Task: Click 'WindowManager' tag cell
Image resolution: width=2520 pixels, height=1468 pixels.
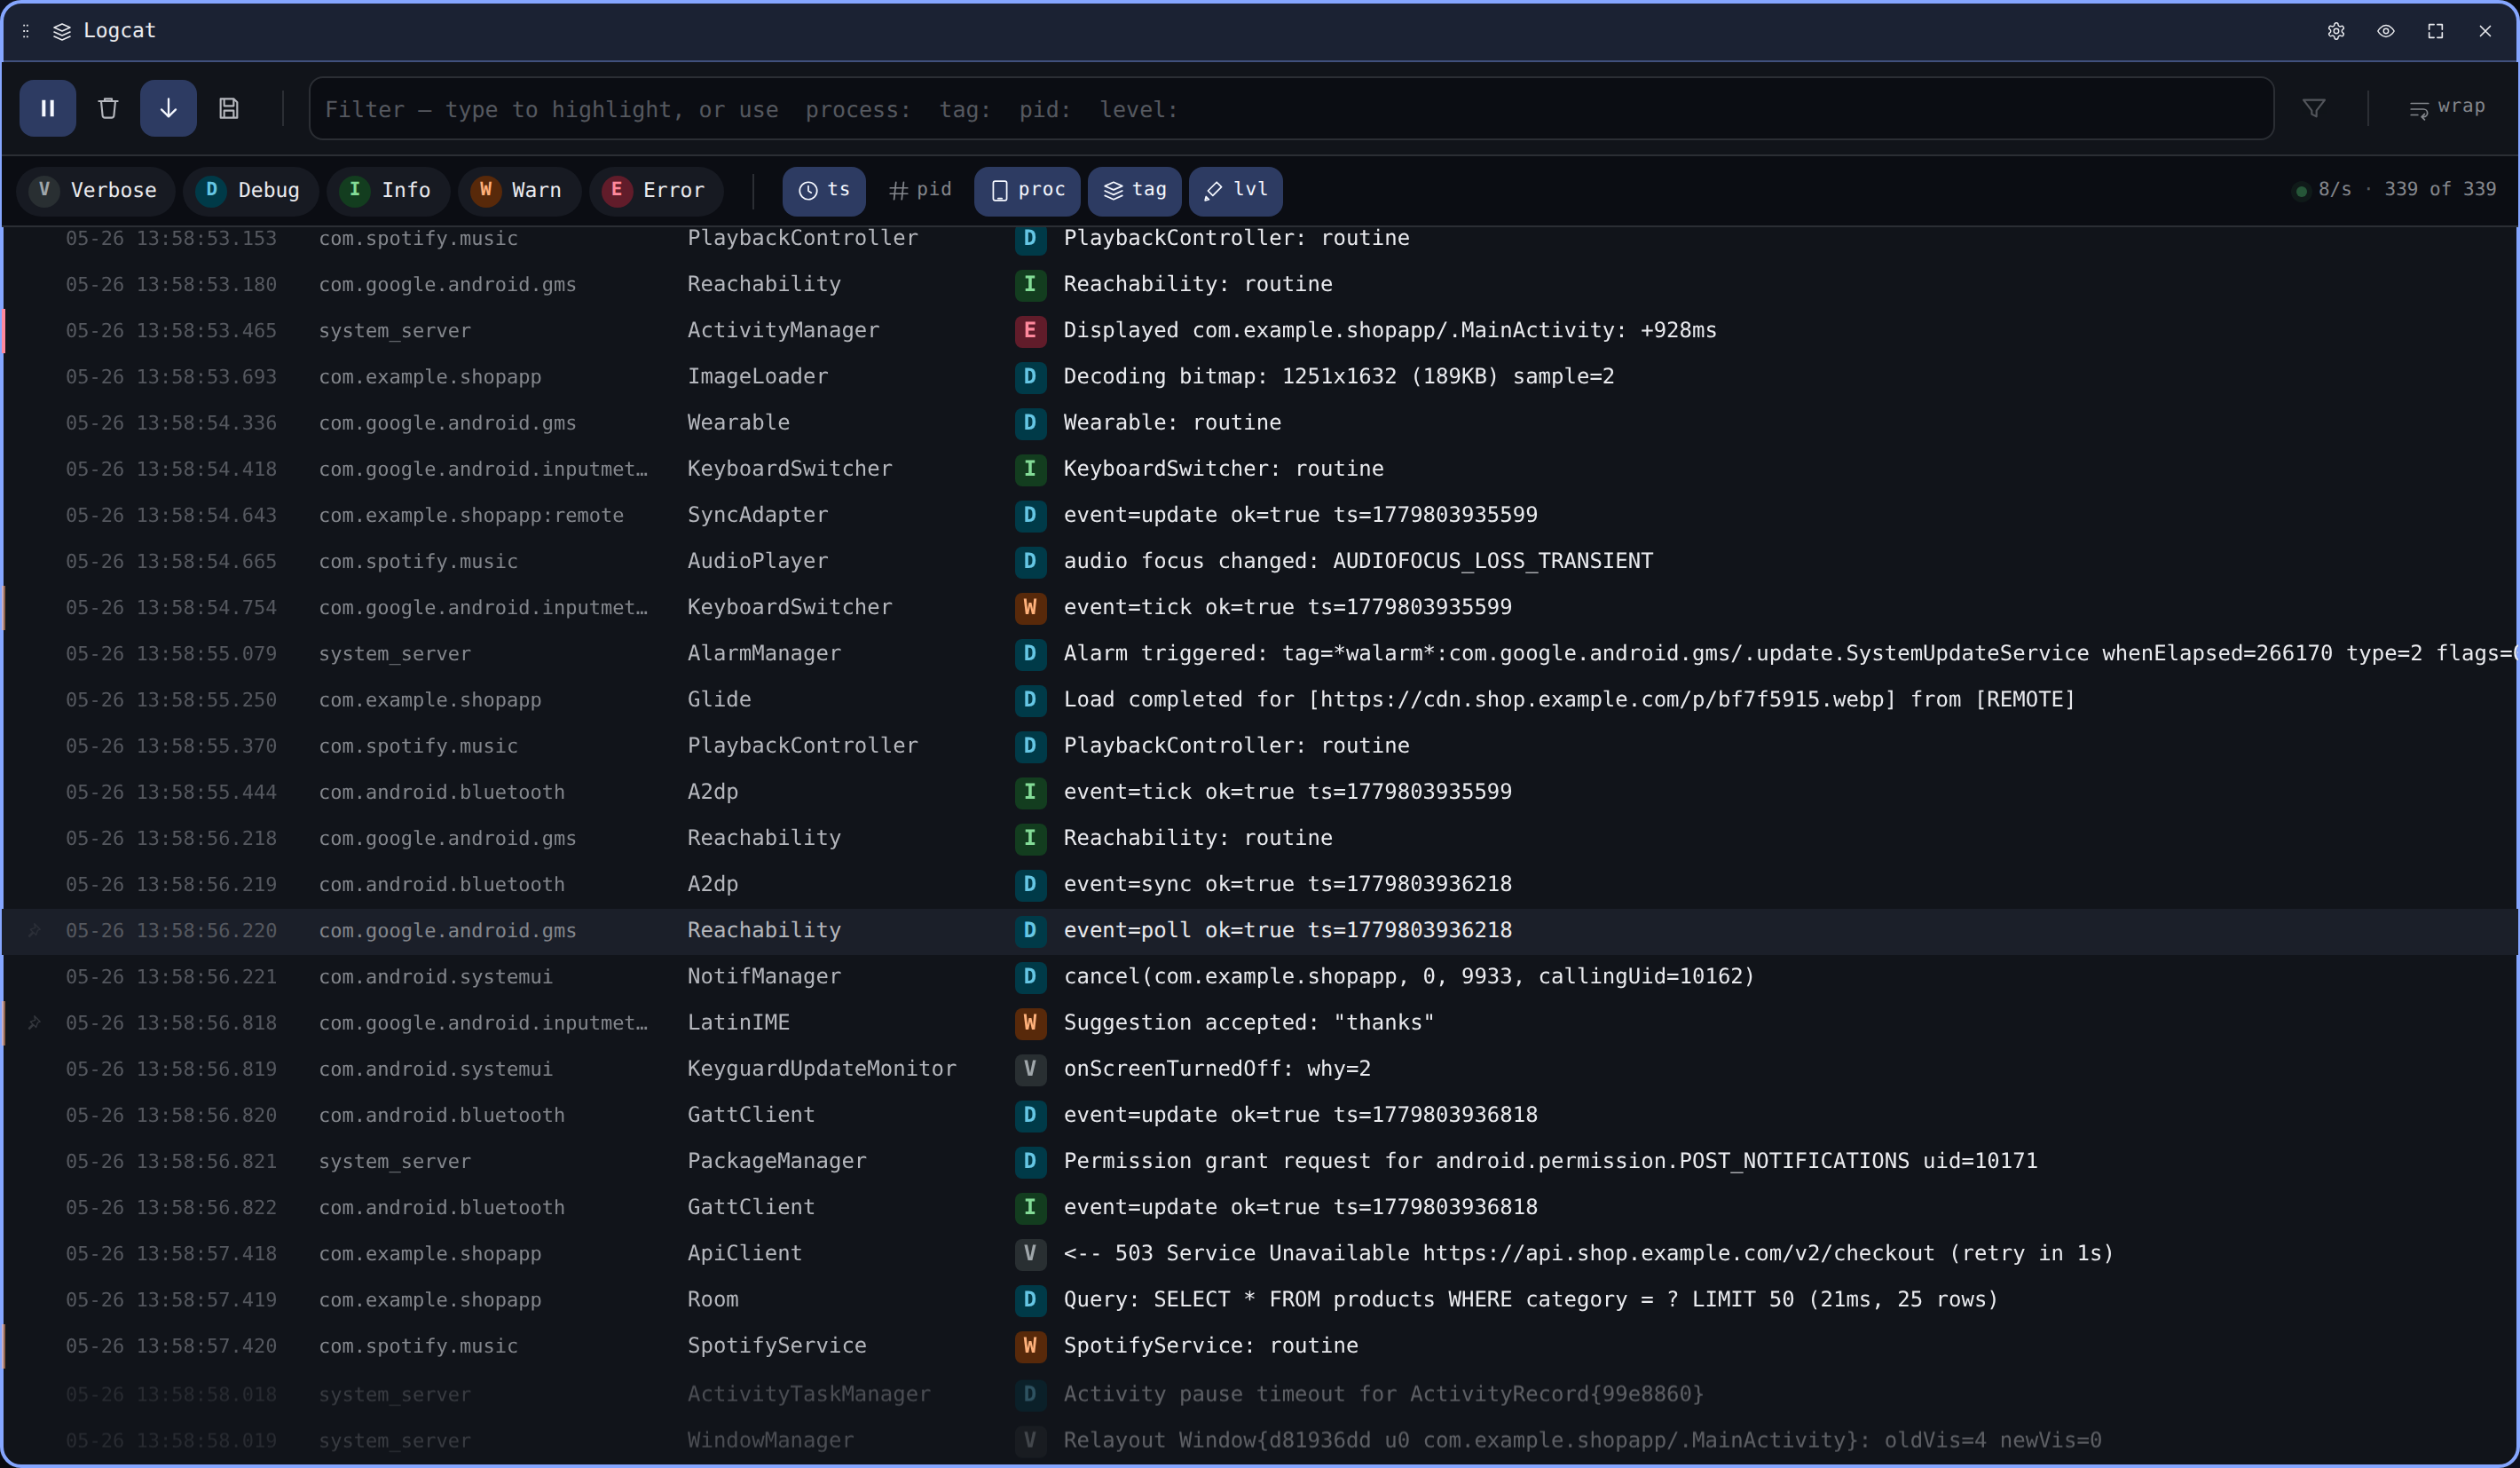Action: 771,1440
